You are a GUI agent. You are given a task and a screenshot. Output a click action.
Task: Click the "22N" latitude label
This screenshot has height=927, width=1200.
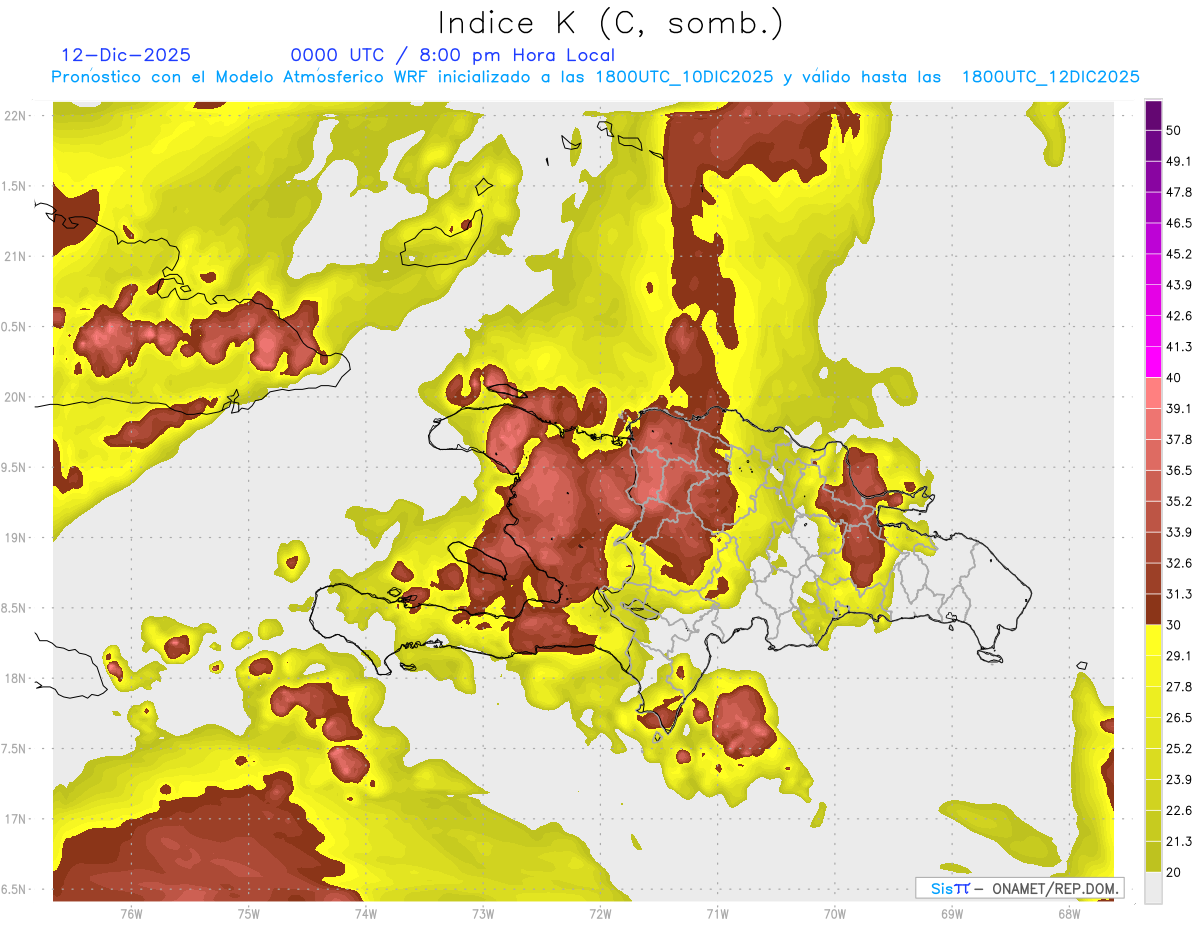point(16,116)
